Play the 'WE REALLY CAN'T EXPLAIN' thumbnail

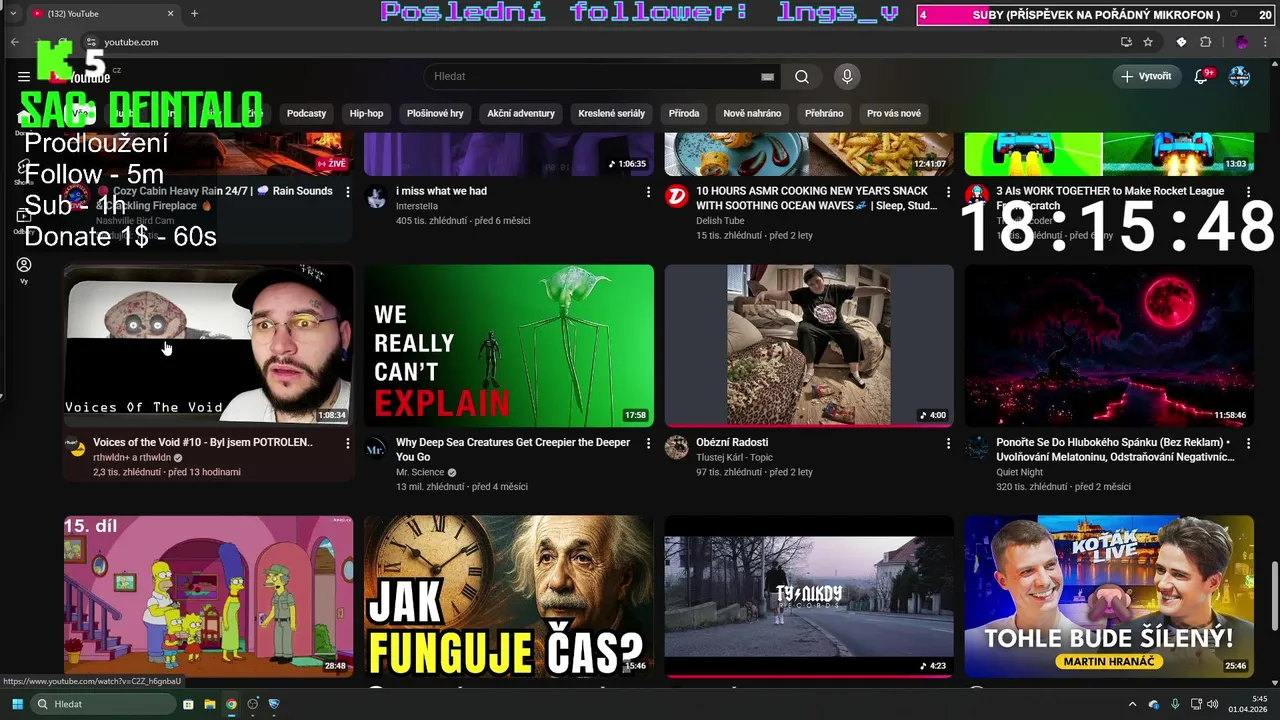(509, 346)
